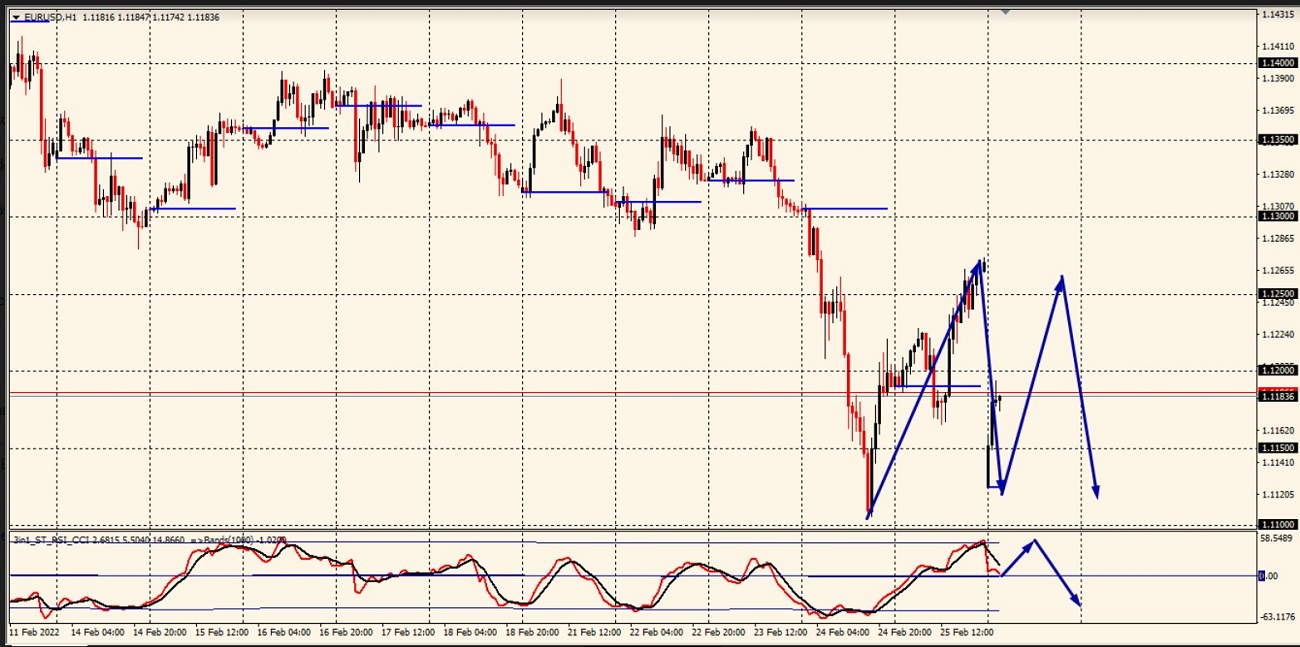Click the 1.14000 price level label
This screenshot has height=647, width=1300.
tap(1277, 62)
